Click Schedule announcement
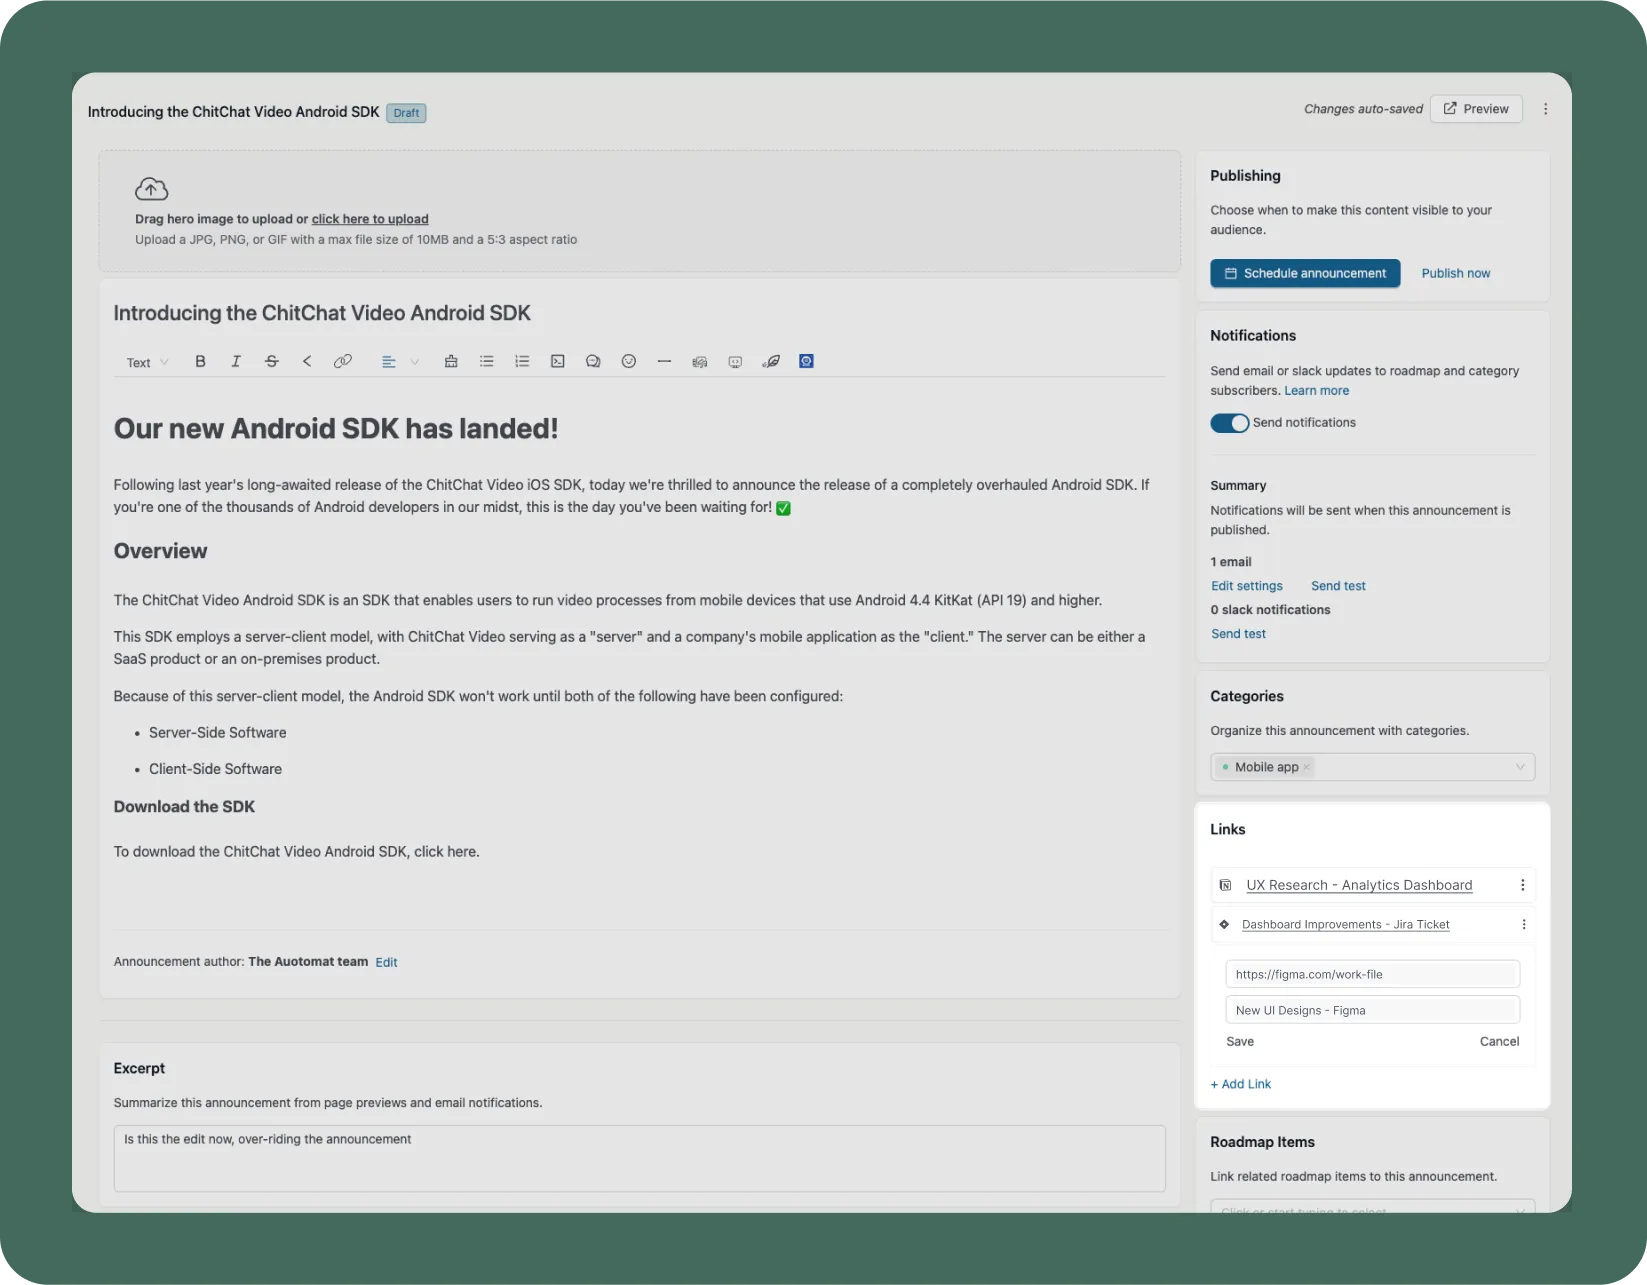Screen dimensions: 1647x1285 (x=1304, y=273)
